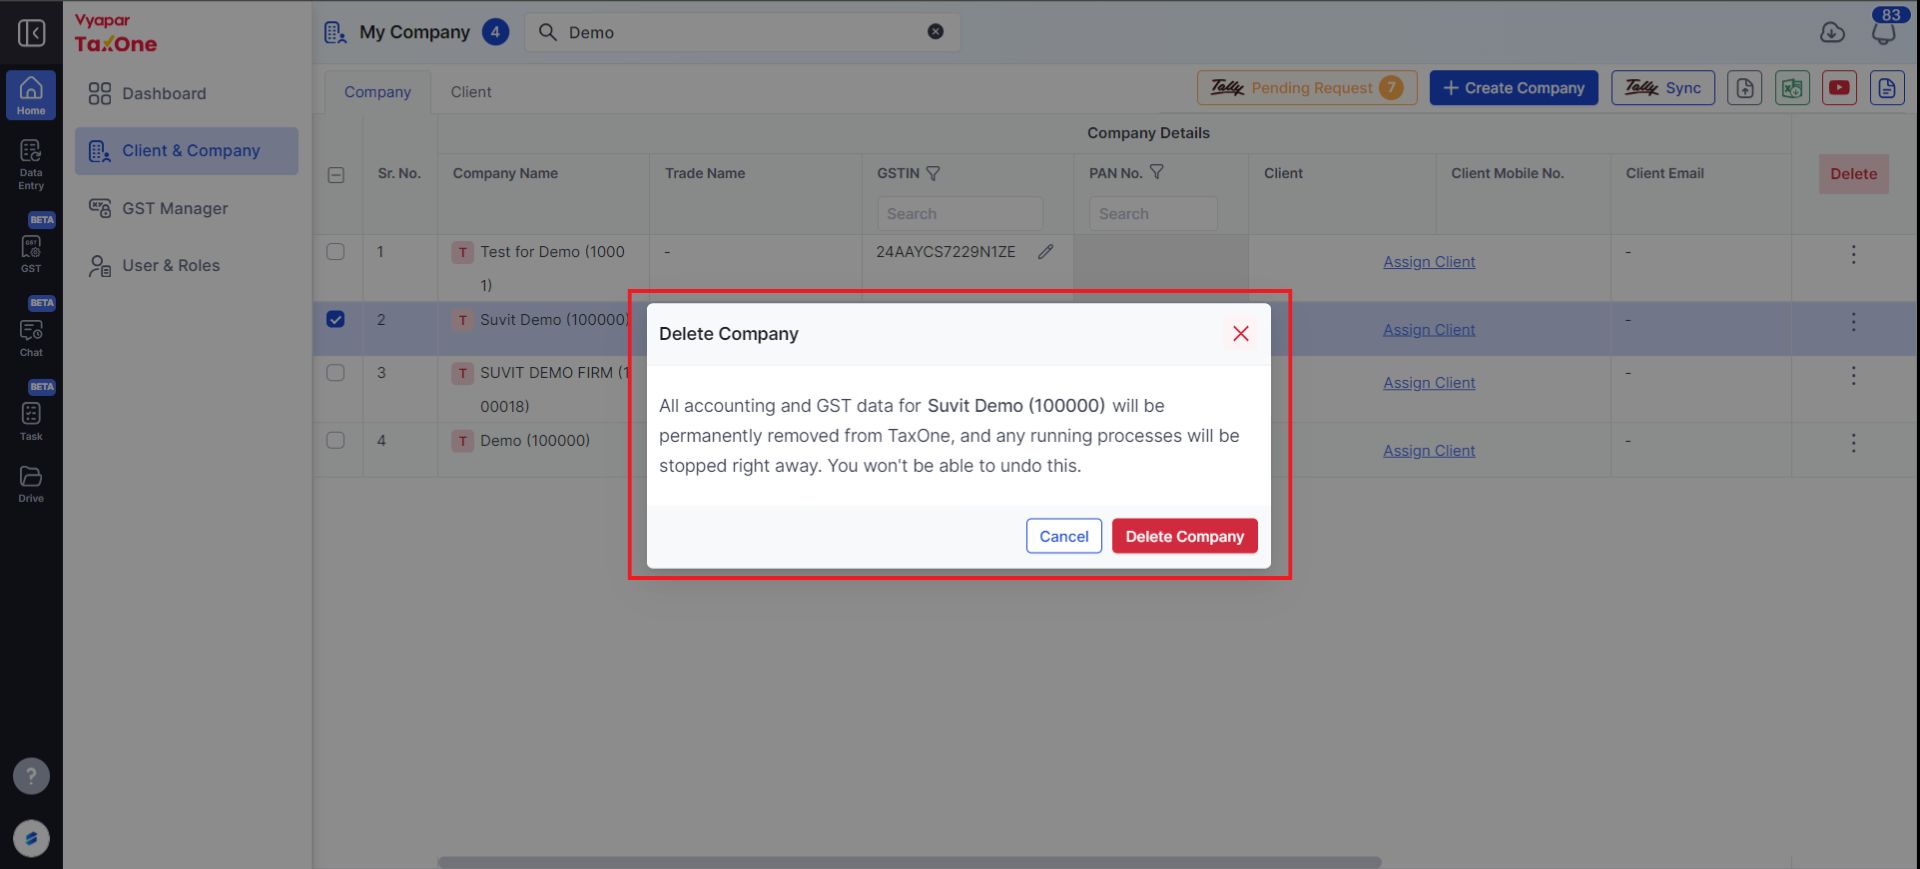Screen dimensions: 1920x869
Task: Toggle the select-all rows checkbox
Action: [336, 175]
